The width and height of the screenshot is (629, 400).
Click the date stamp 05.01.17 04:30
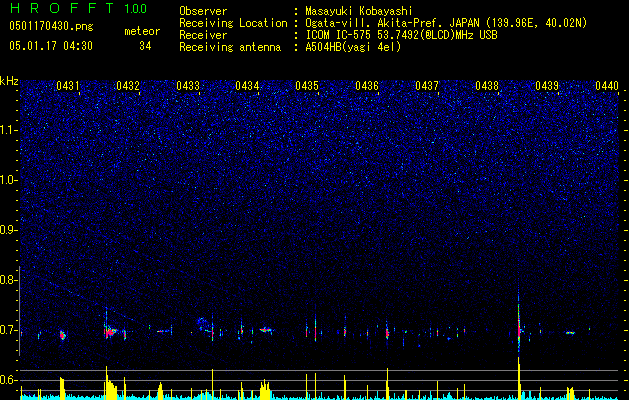[x=51, y=46]
